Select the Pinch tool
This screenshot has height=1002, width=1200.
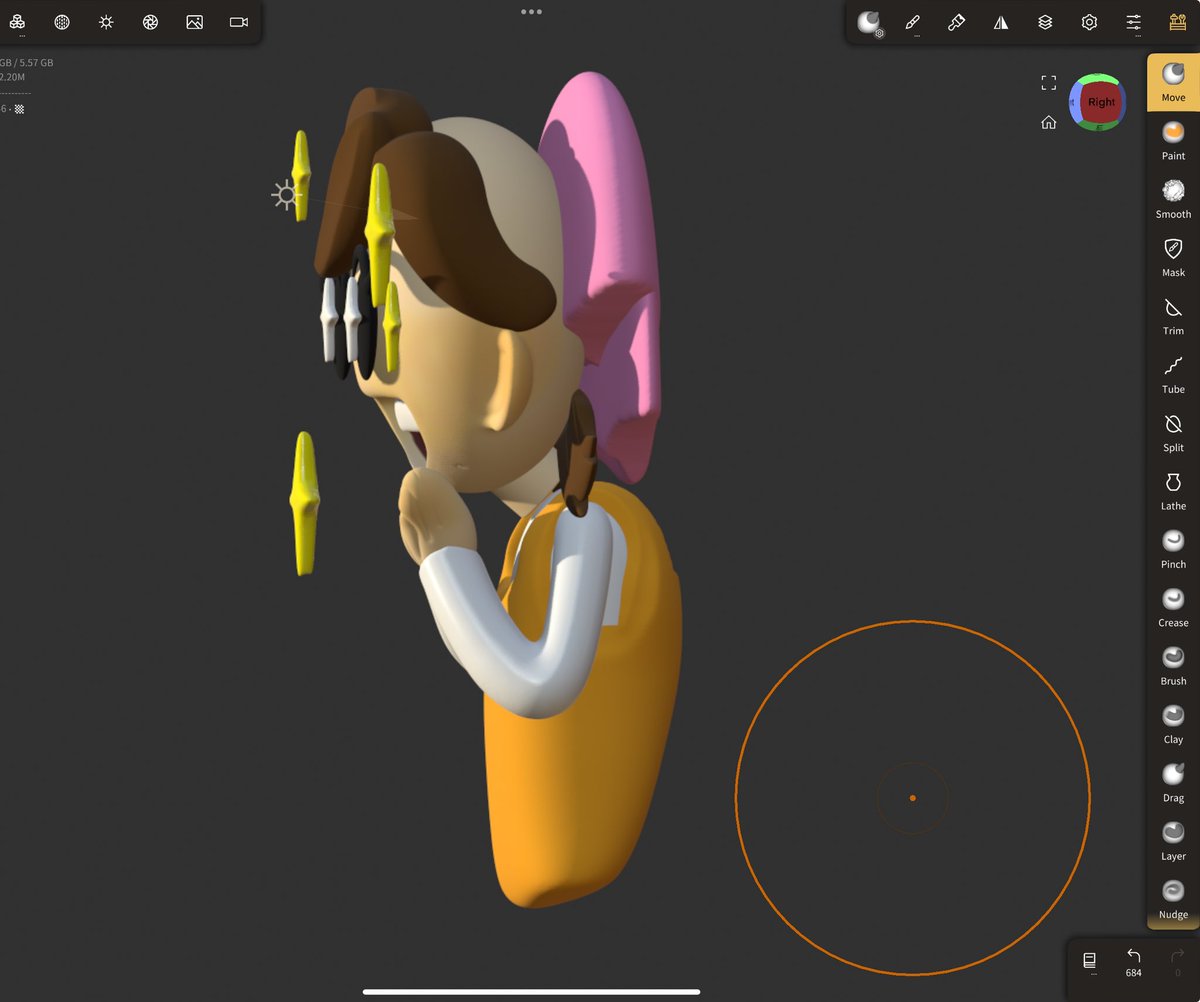click(x=1173, y=549)
